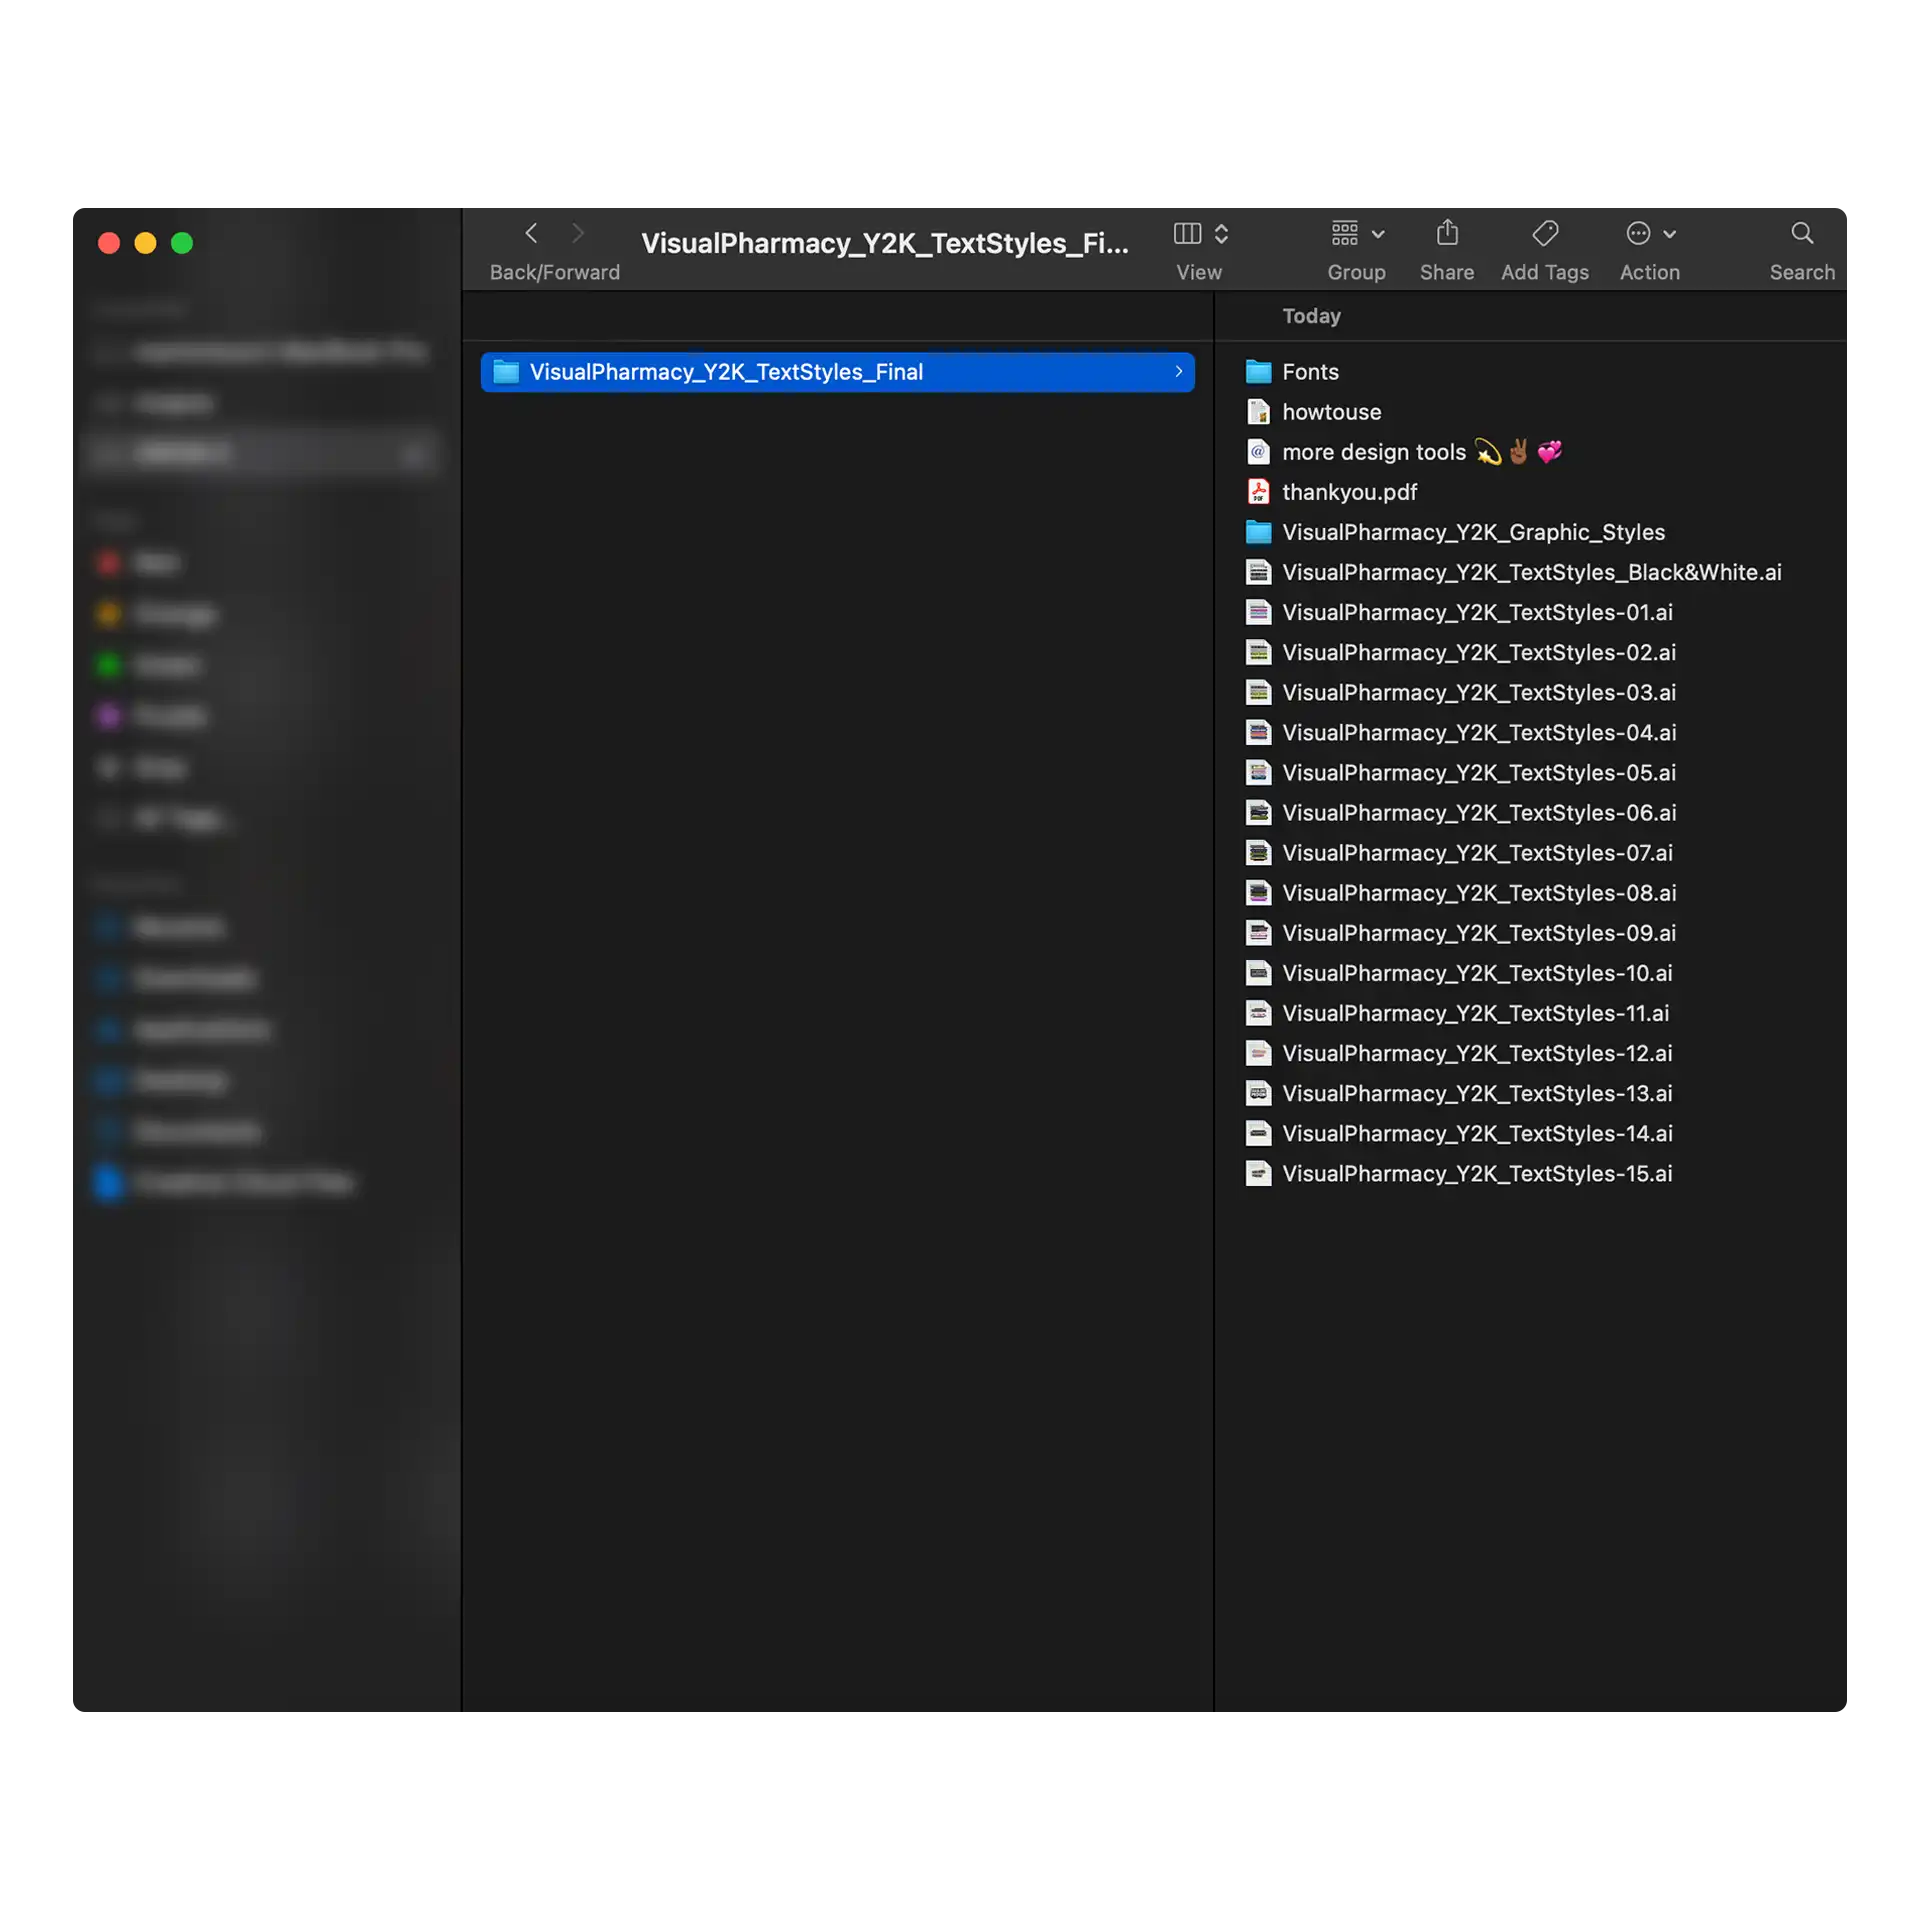This screenshot has height=1920, width=1920.
Task: Click the thankyou.pdf file icon
Action: point(1258,492)
